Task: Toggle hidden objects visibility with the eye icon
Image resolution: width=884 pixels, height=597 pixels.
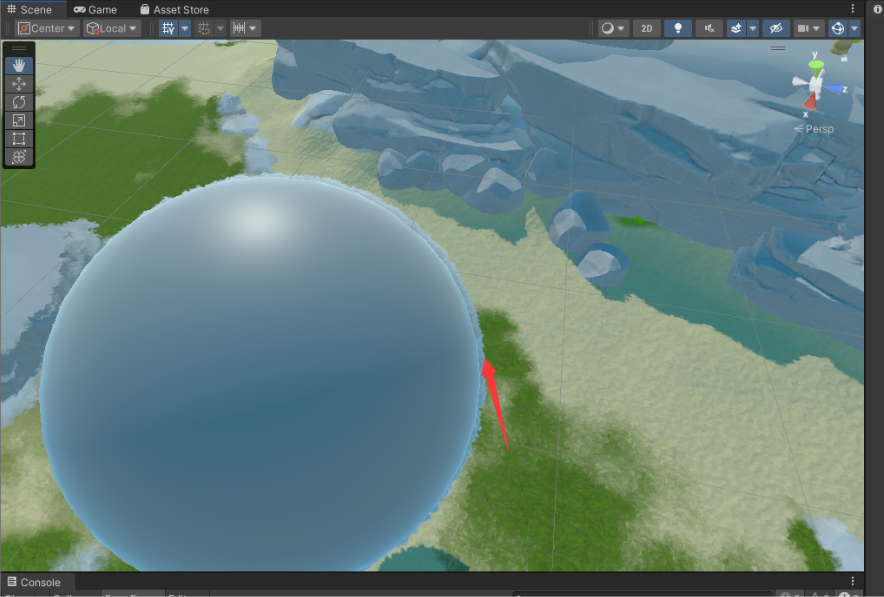Action: coord(776,28)
